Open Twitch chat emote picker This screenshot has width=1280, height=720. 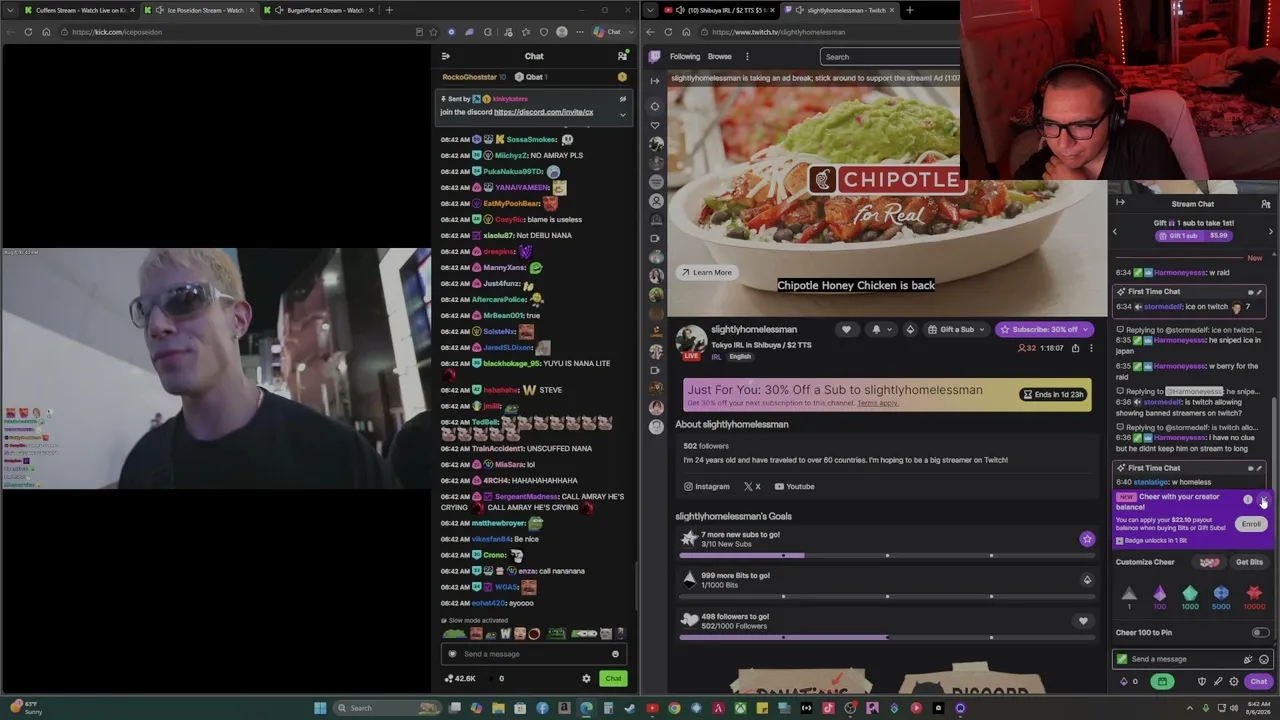click(1264, 659)
